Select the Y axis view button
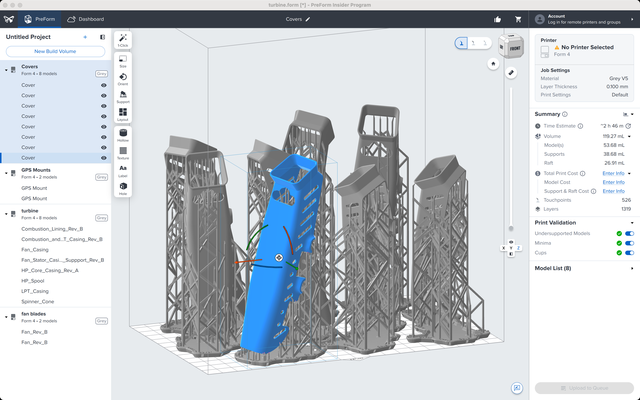Viewport: 640px width, 400px height. (511, 248)
